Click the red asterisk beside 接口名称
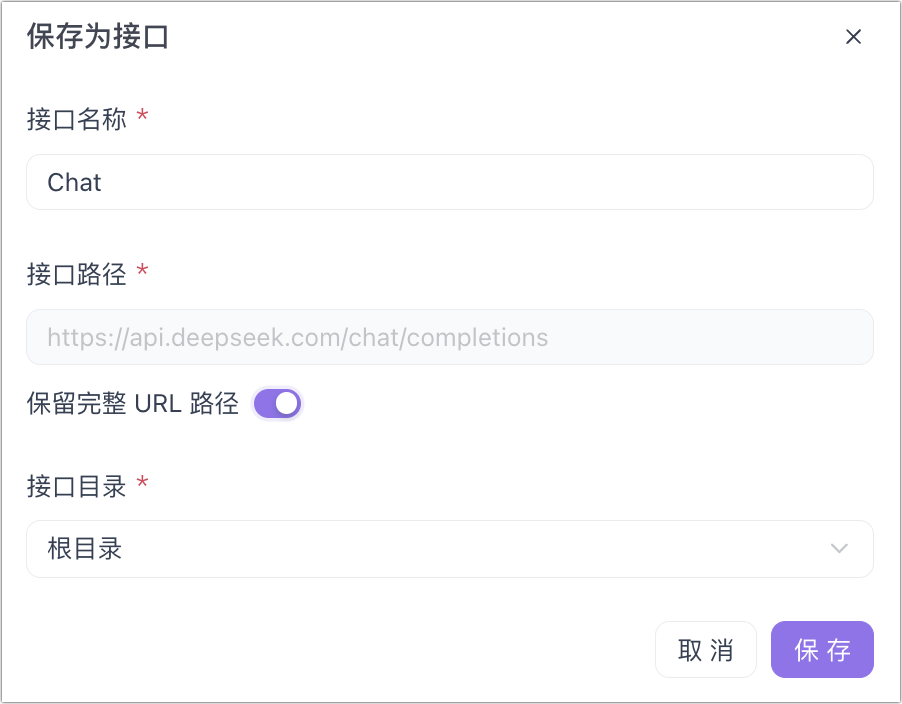This screenshot has width=902, height=704. (x=142, y=118)
